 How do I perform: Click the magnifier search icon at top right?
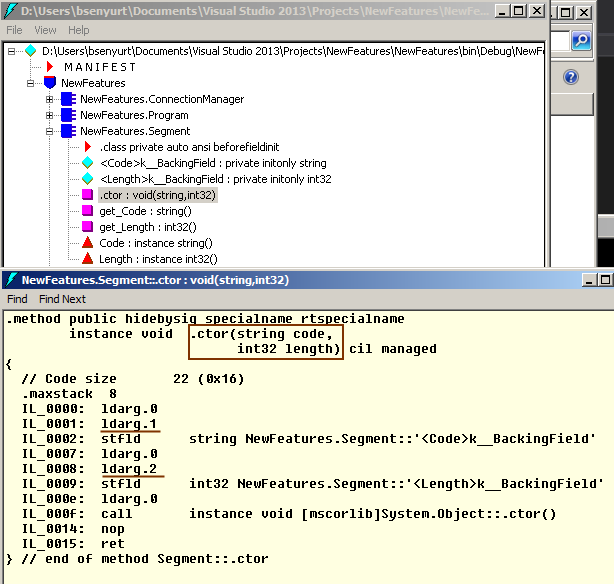pos(582,40)
